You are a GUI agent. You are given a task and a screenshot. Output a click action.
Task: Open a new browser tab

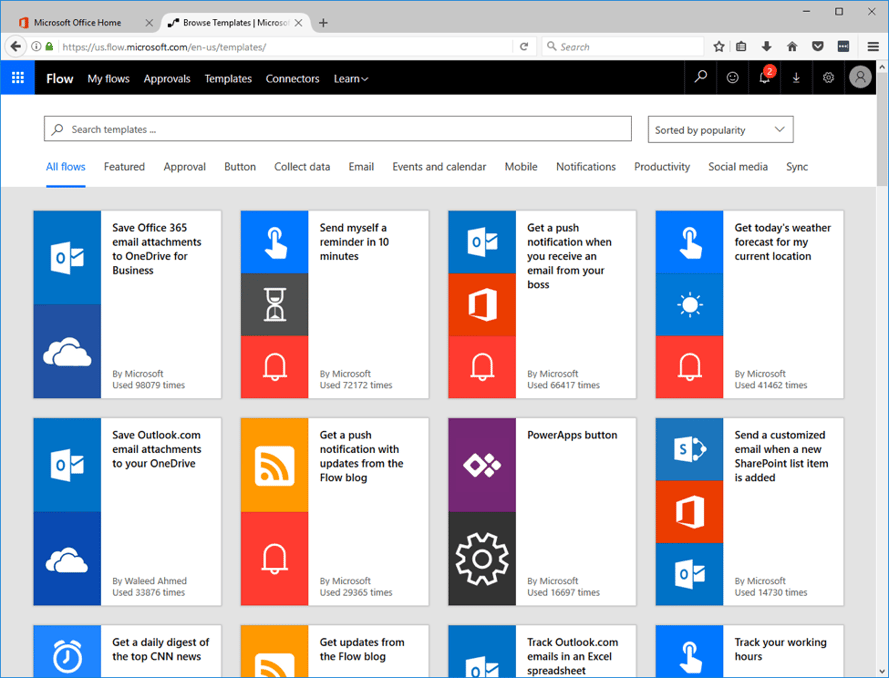323,23
